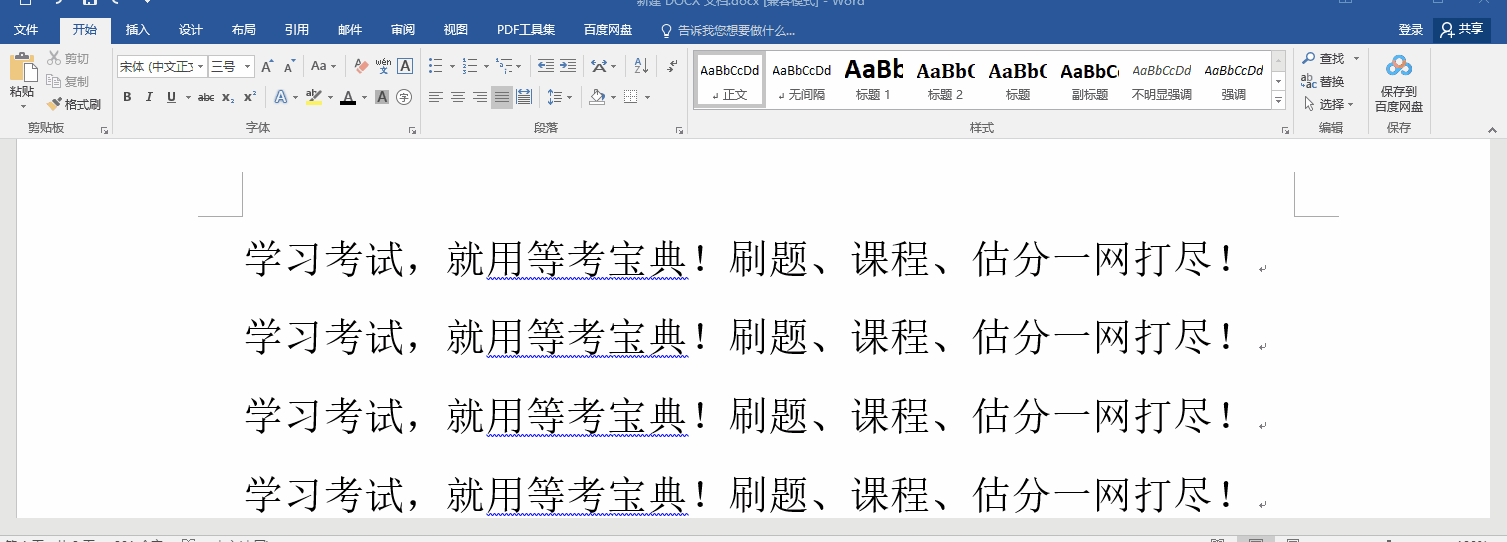Screen dimensions: 1507x542
Task: Open the 百度网盘 ribbon tab
Action: click(x=608, y=30)
